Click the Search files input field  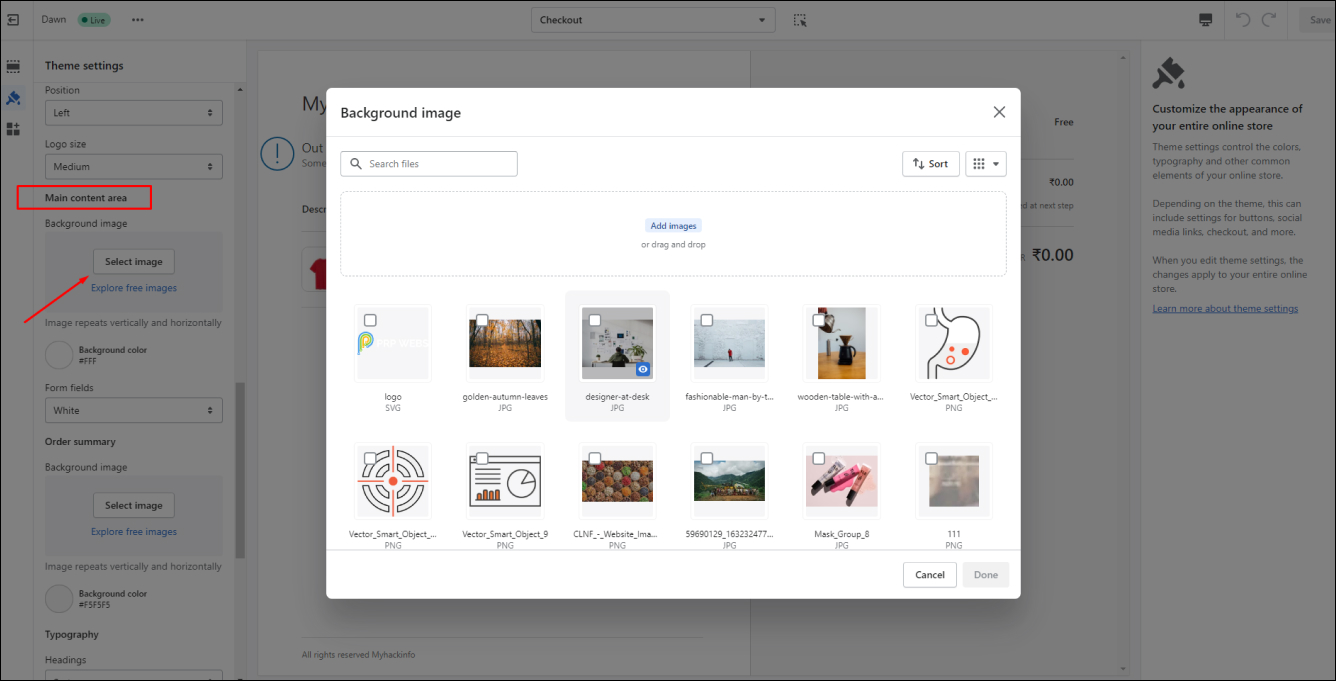[429, 164]
